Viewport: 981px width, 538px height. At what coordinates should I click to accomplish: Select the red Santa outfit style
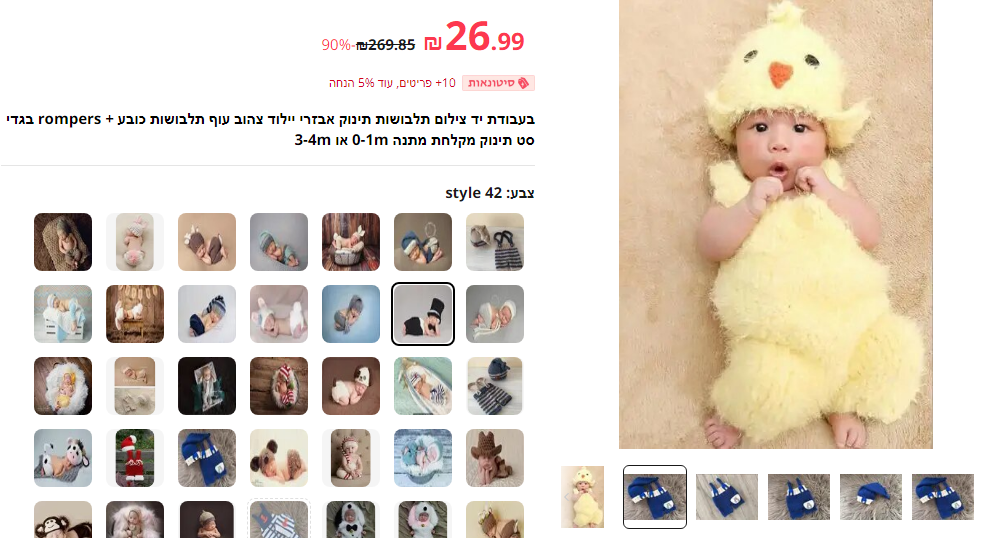click(x=135, y=458)
